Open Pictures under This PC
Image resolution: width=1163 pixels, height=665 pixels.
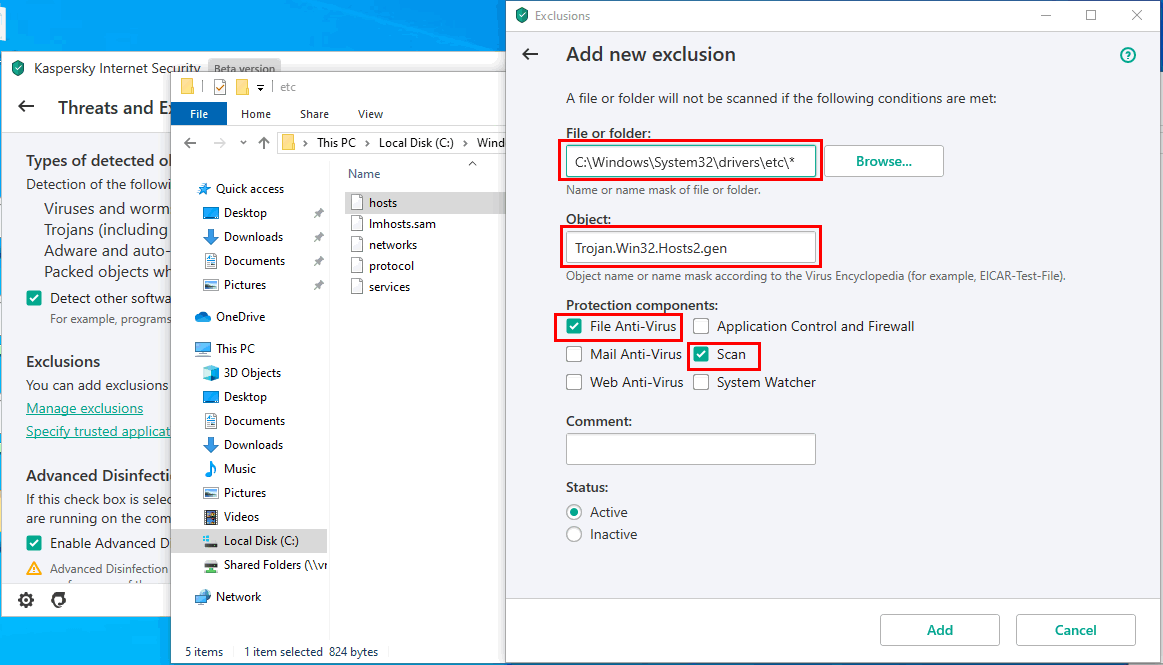pos(245,493)
